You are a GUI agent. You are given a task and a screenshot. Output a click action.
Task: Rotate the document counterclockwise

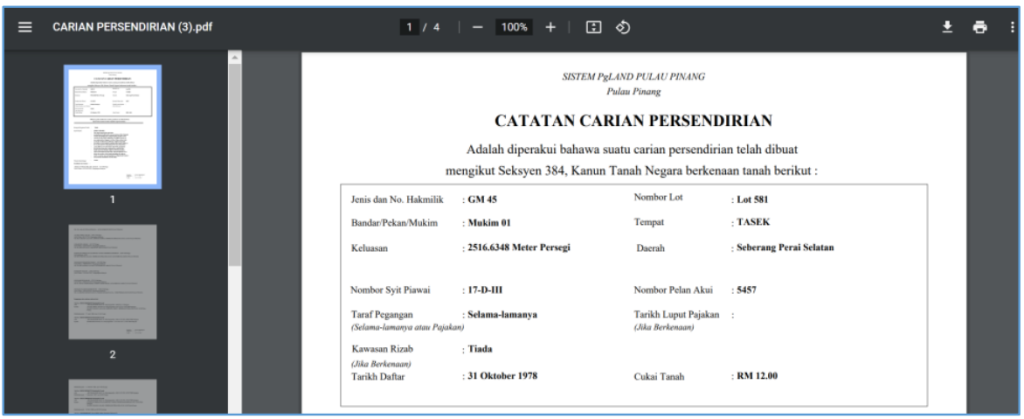click(x=622, y=27)
